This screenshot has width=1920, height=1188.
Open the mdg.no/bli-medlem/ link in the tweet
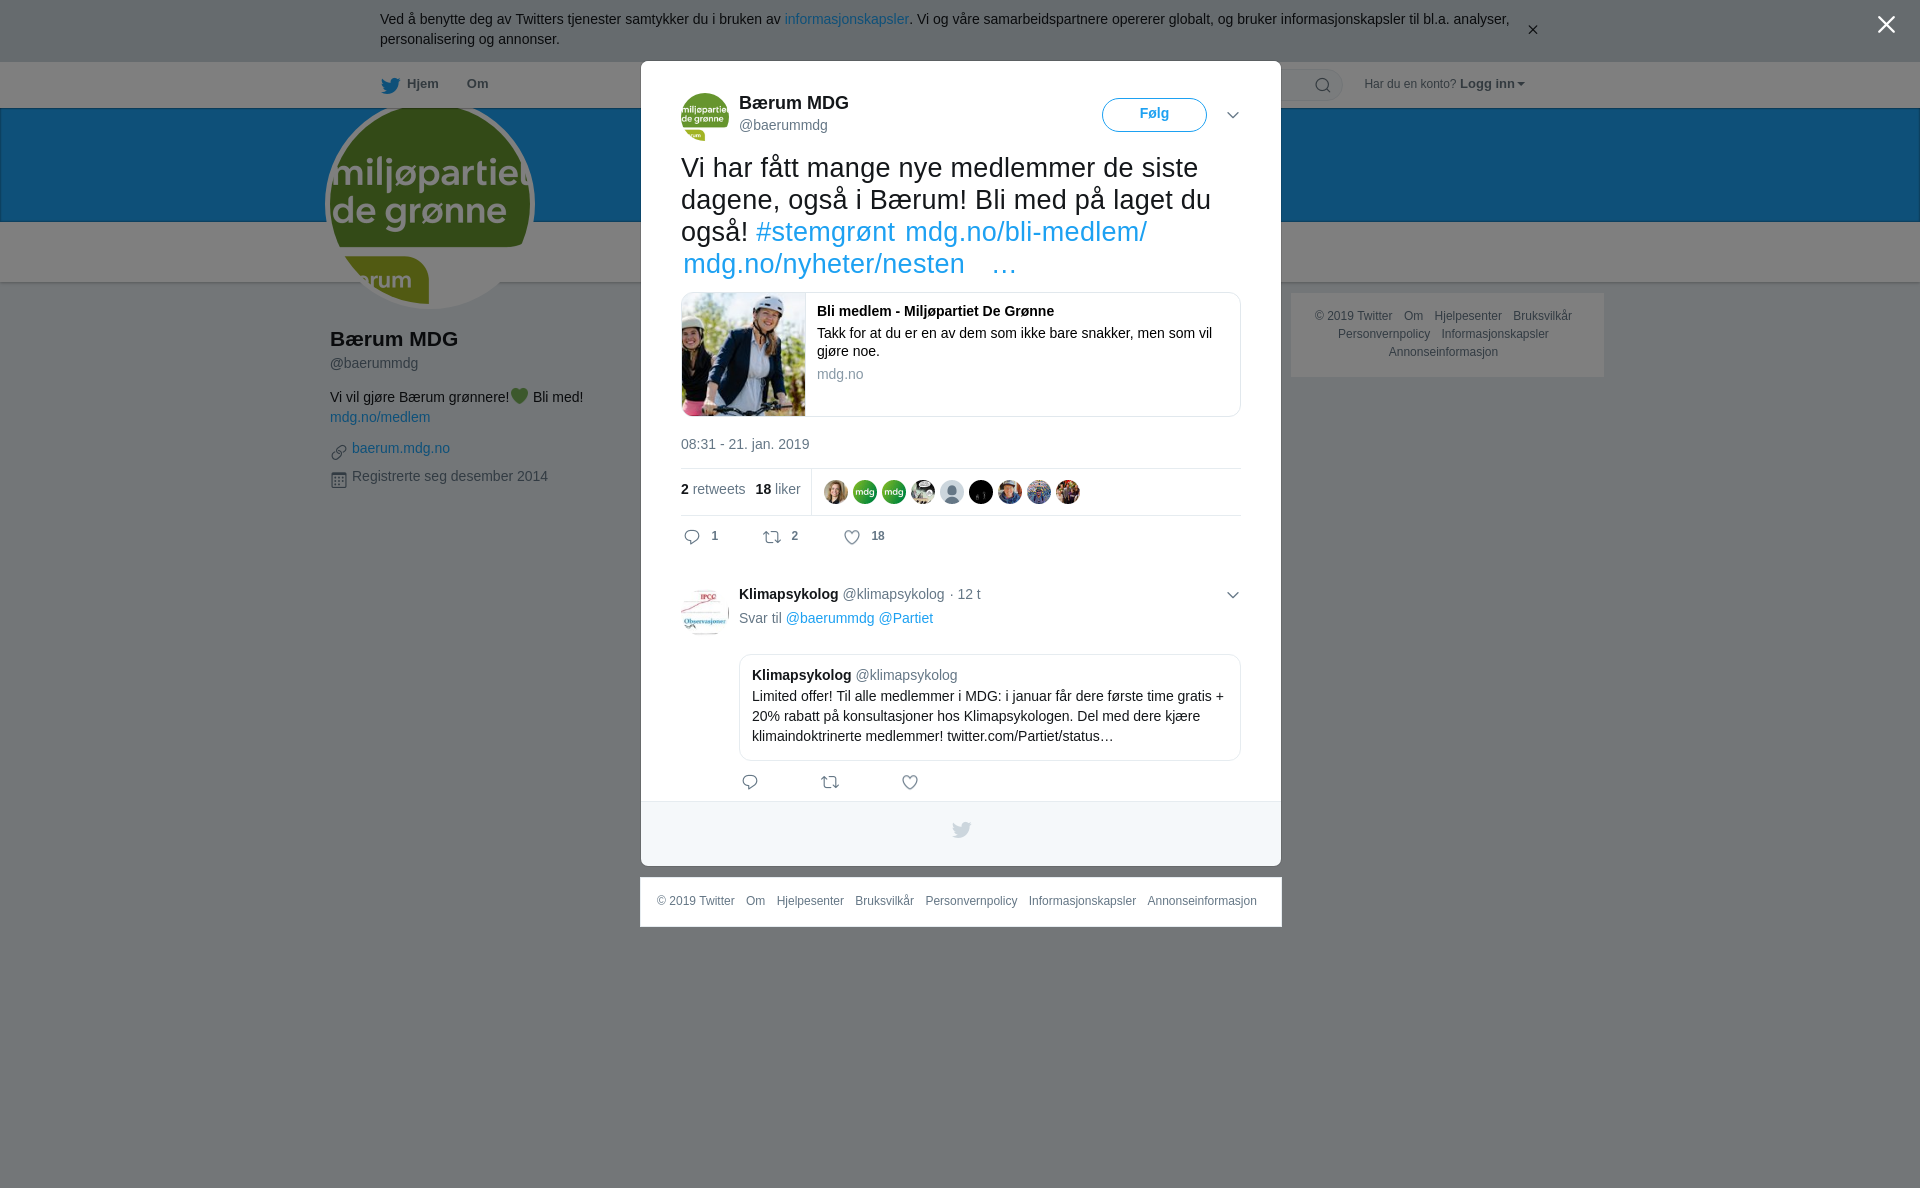pyautogui.click(x=1025, y=232)
